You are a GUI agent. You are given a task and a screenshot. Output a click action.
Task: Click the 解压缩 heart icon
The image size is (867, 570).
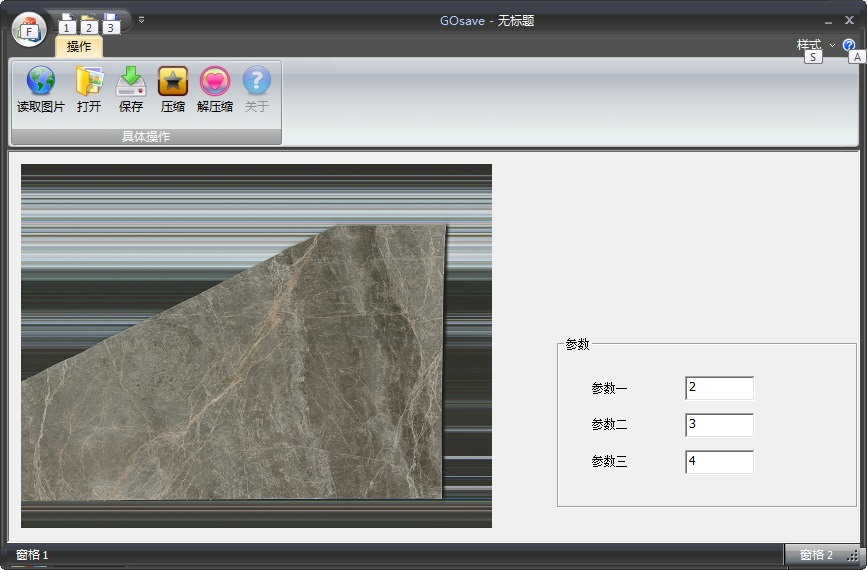click(x=215, y=82)
